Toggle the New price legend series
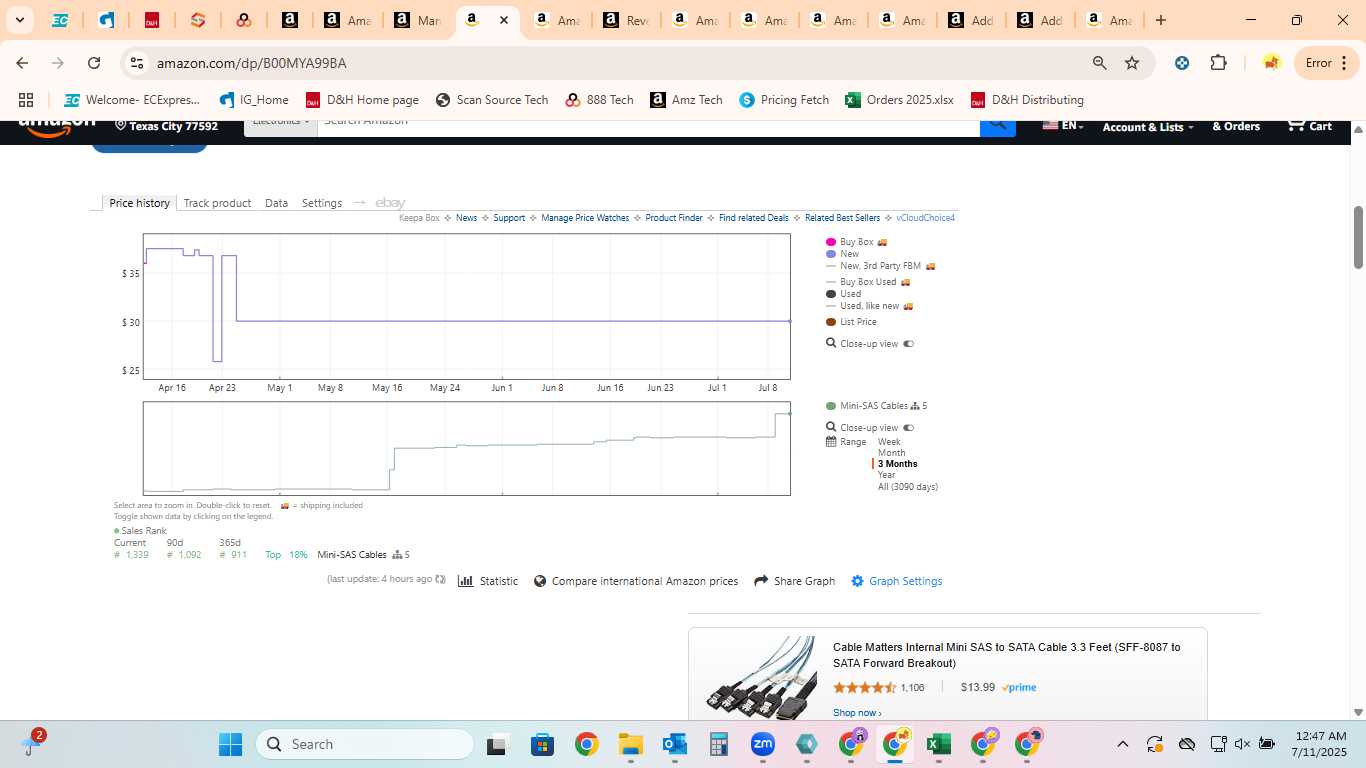 coord(842,254)
